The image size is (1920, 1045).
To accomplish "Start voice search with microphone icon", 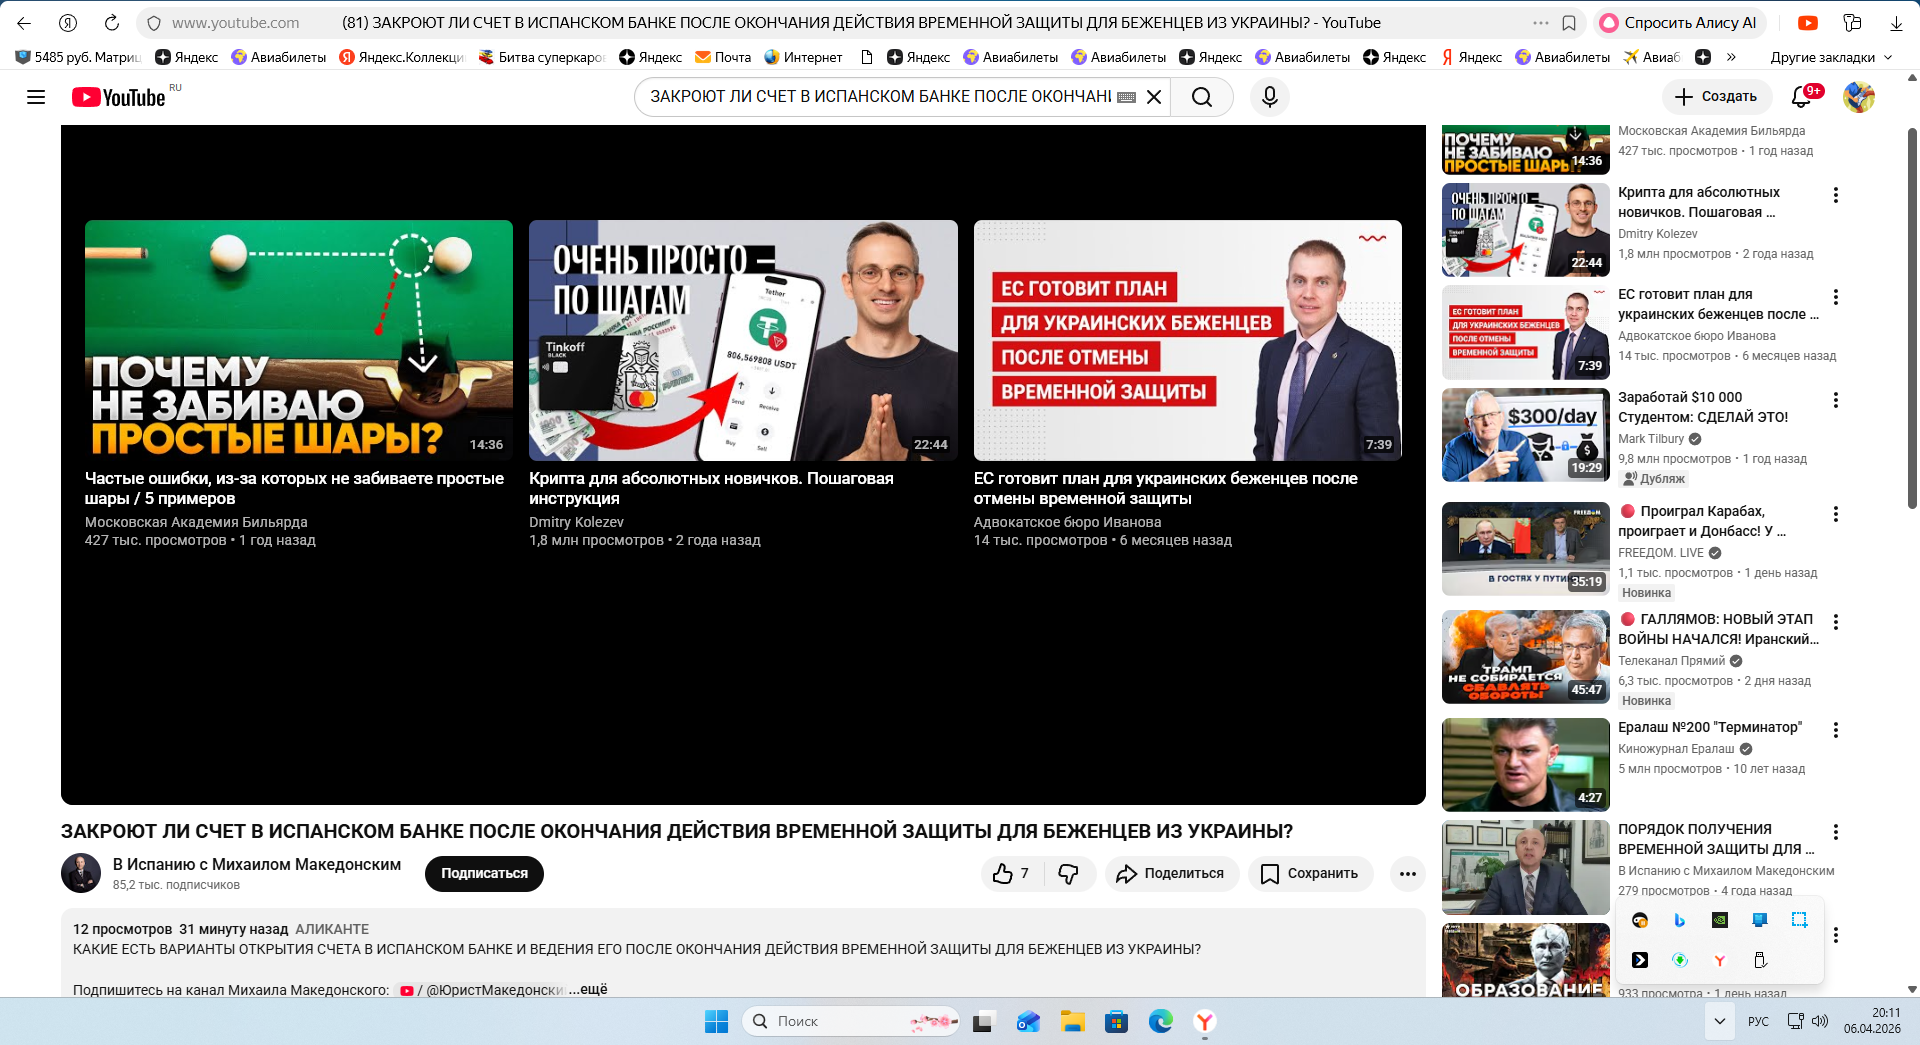I will pyautogui.click(x=1269, y=97).
